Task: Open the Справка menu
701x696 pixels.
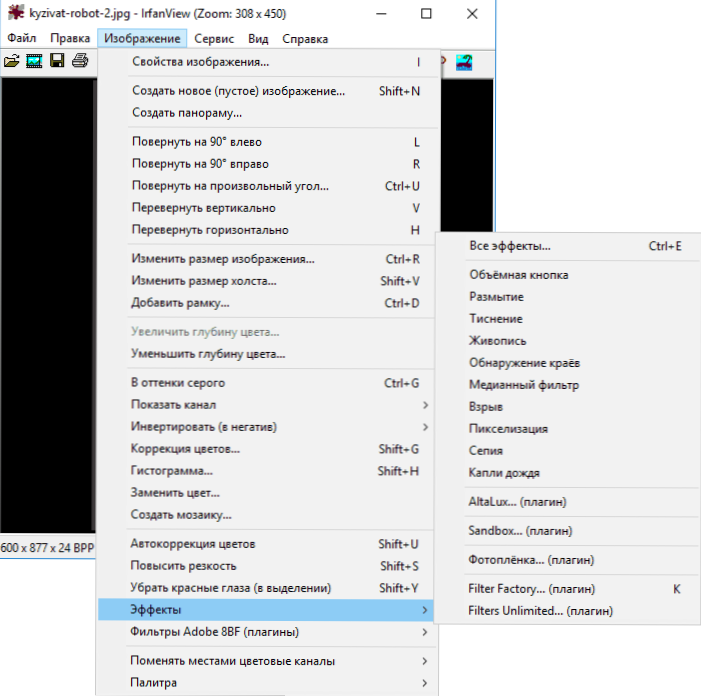Action: tap(305, 39)
